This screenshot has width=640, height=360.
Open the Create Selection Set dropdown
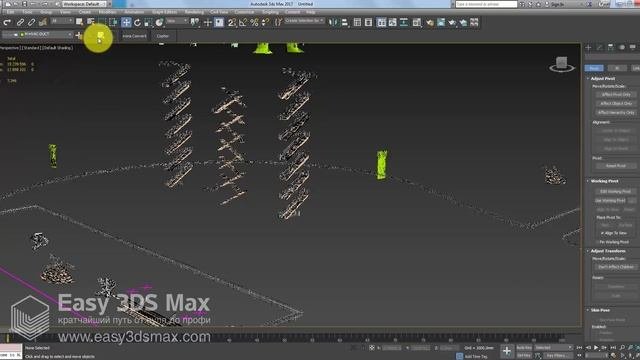[304, 20]
